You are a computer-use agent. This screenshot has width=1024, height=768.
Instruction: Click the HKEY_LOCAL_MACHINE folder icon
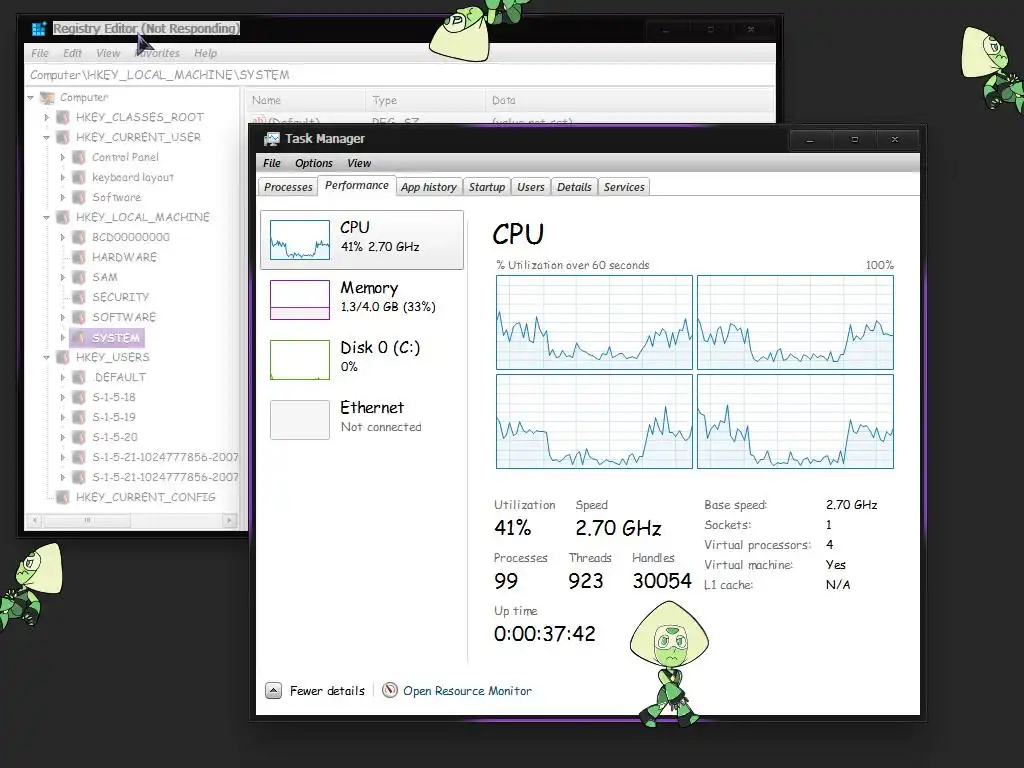(63, 217)
